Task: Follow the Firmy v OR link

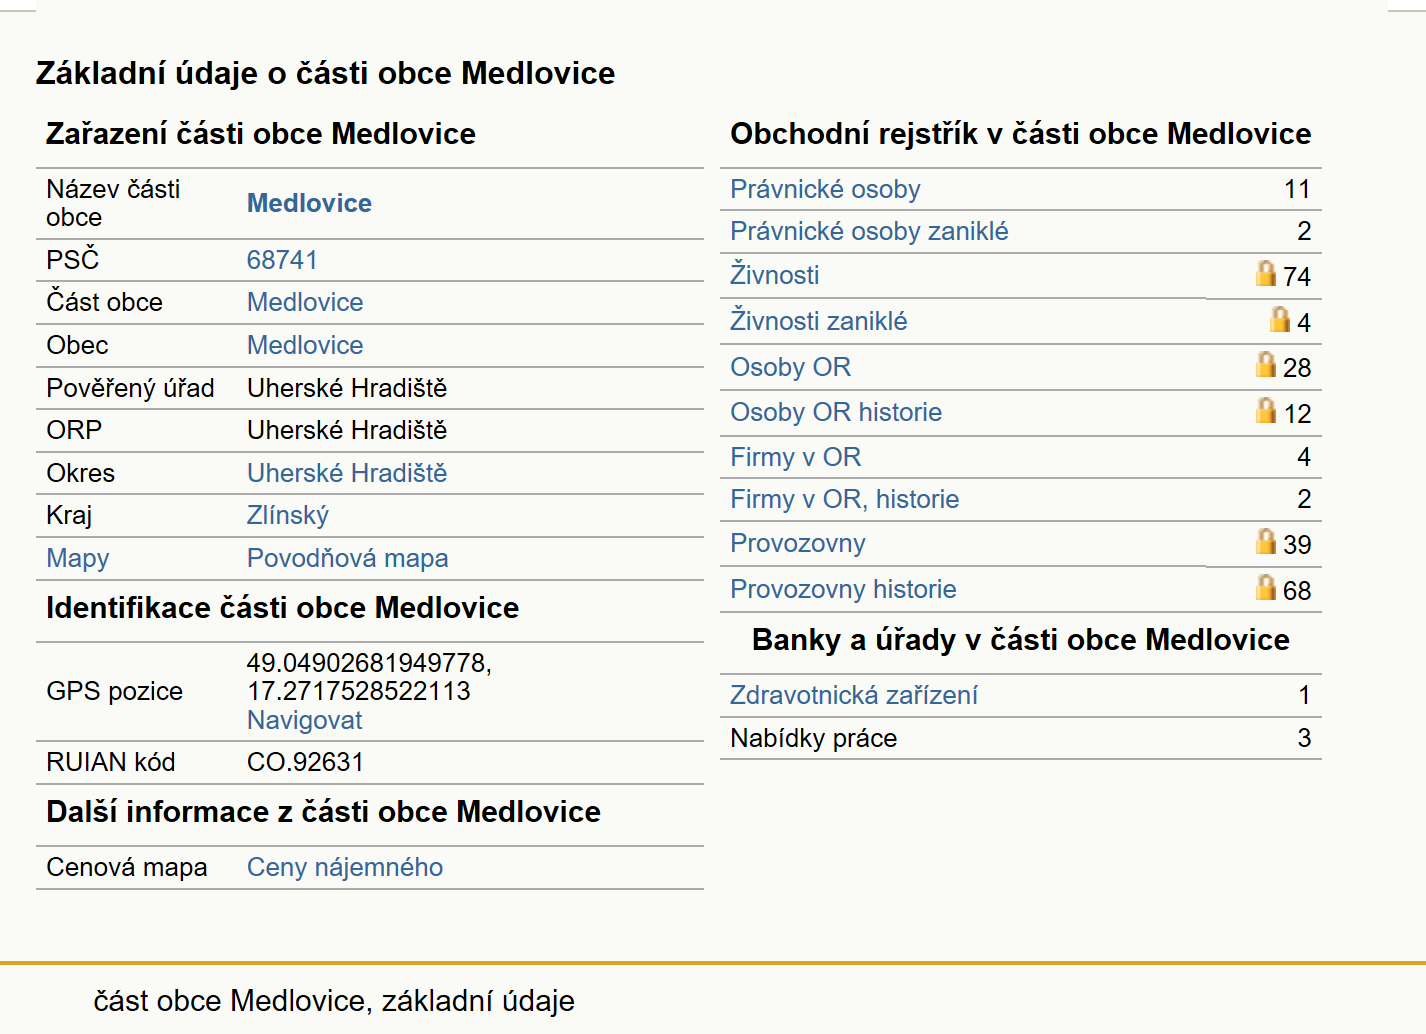Action: [x=795, y=457]
